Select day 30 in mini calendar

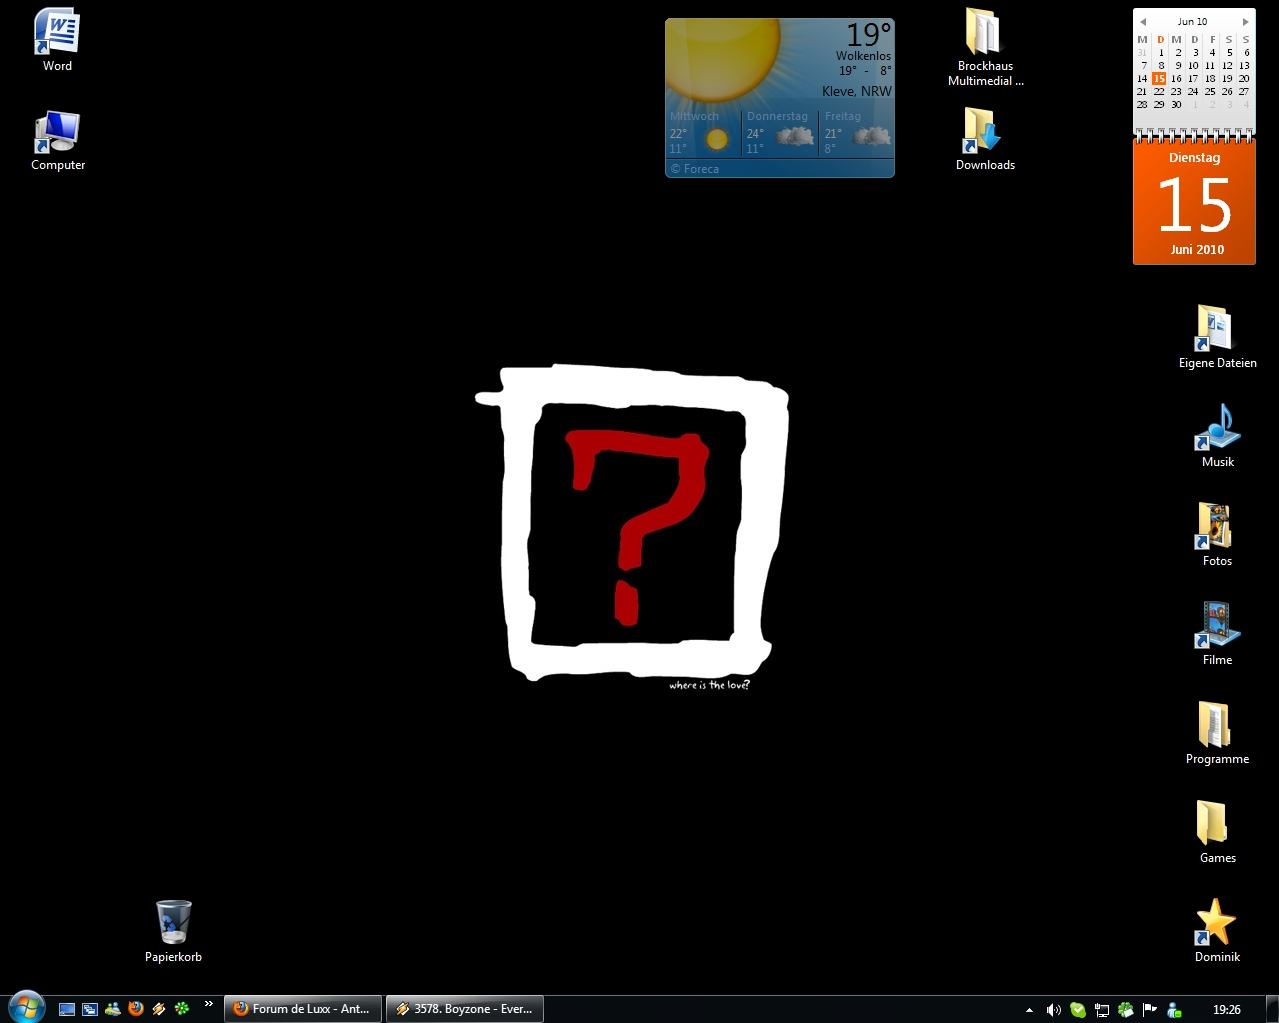1176,104
